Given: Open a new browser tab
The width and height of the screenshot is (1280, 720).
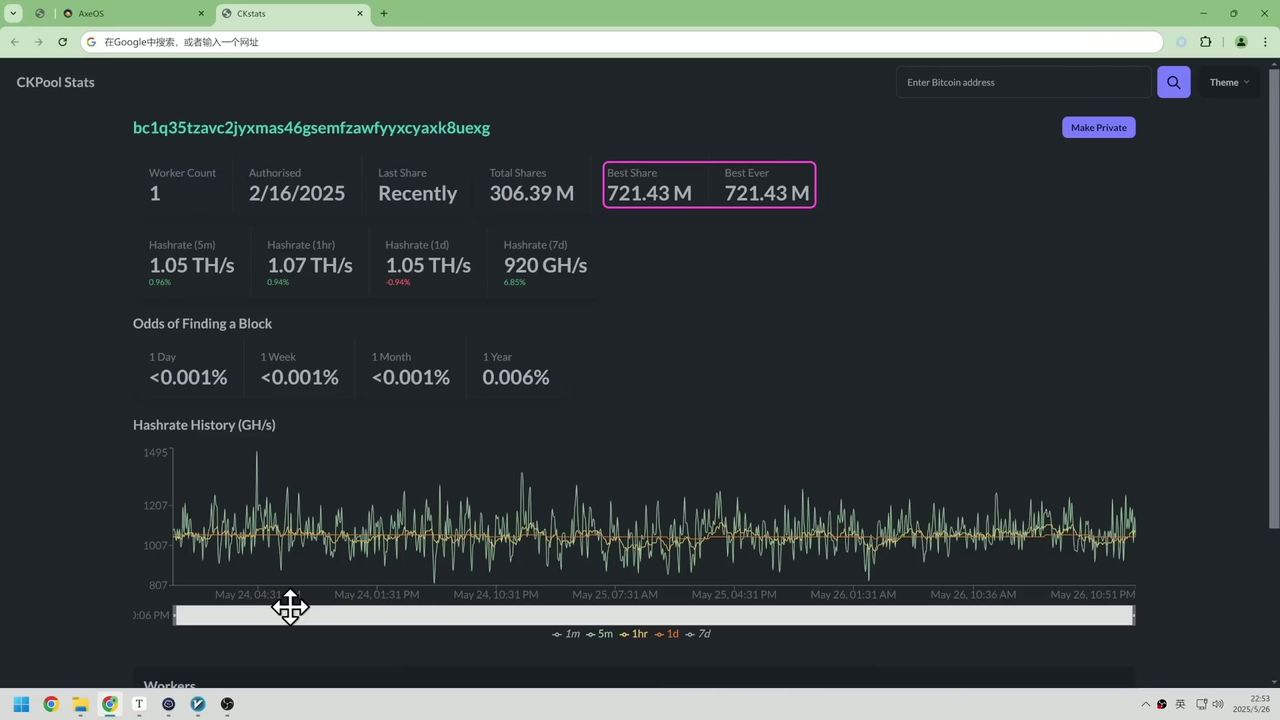Looking at the screenshot, I should click(x=383, y=14).
